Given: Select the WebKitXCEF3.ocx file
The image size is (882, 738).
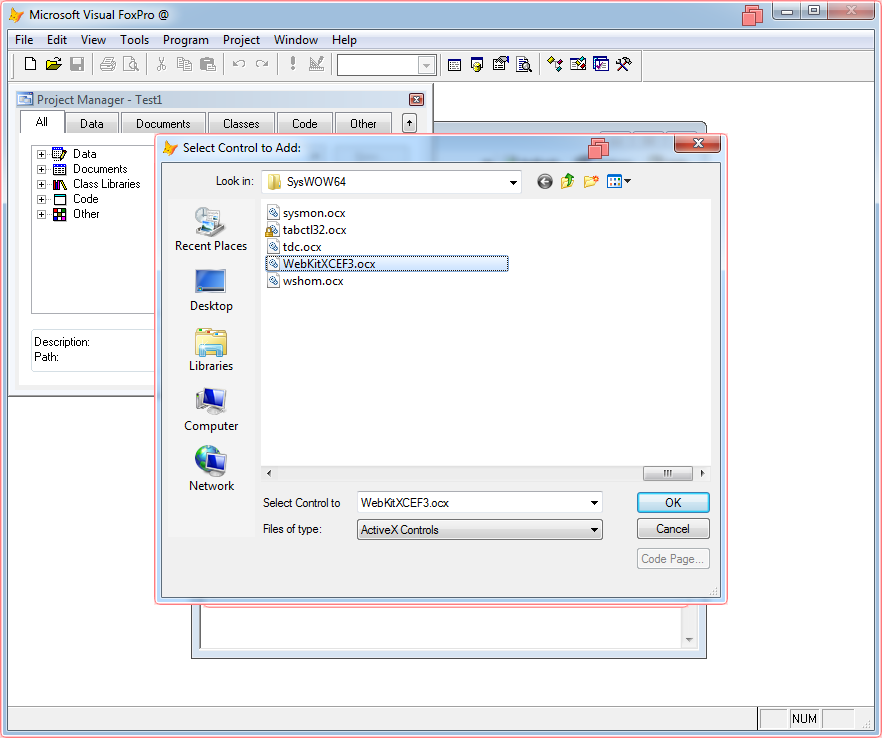Looking at the screenshot, I should click(387, 264).
